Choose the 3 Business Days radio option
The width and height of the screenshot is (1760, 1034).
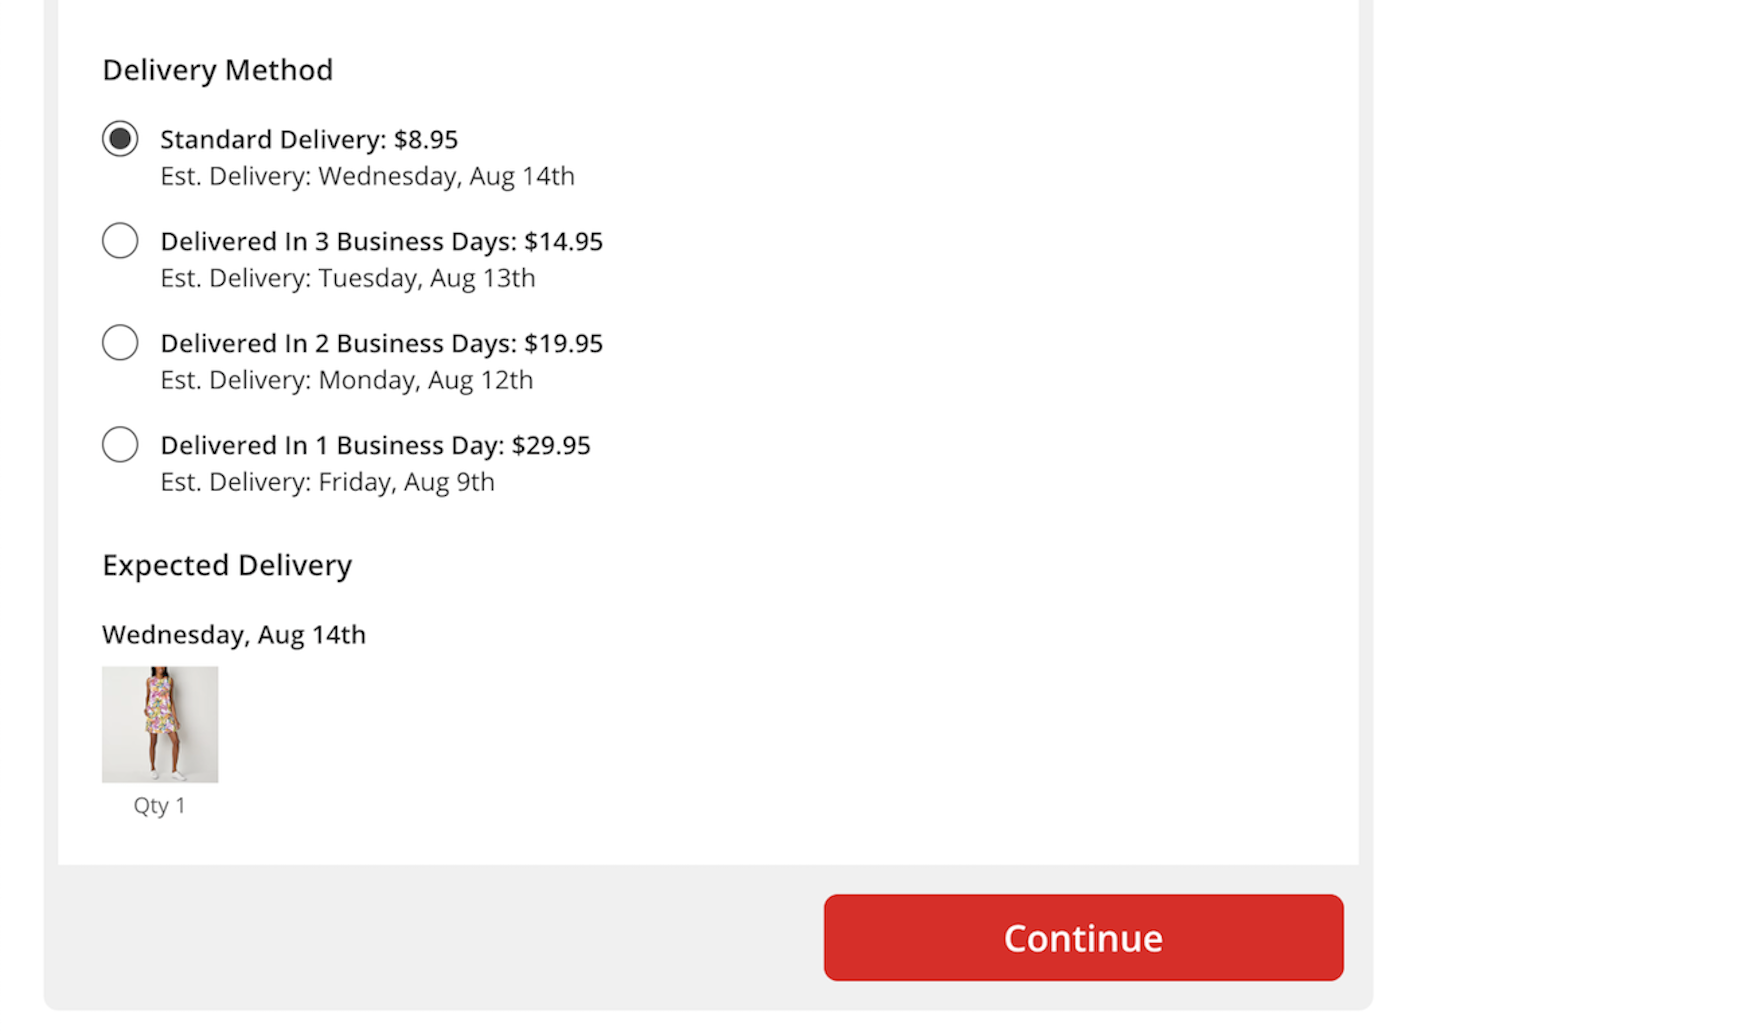point(120,241)
